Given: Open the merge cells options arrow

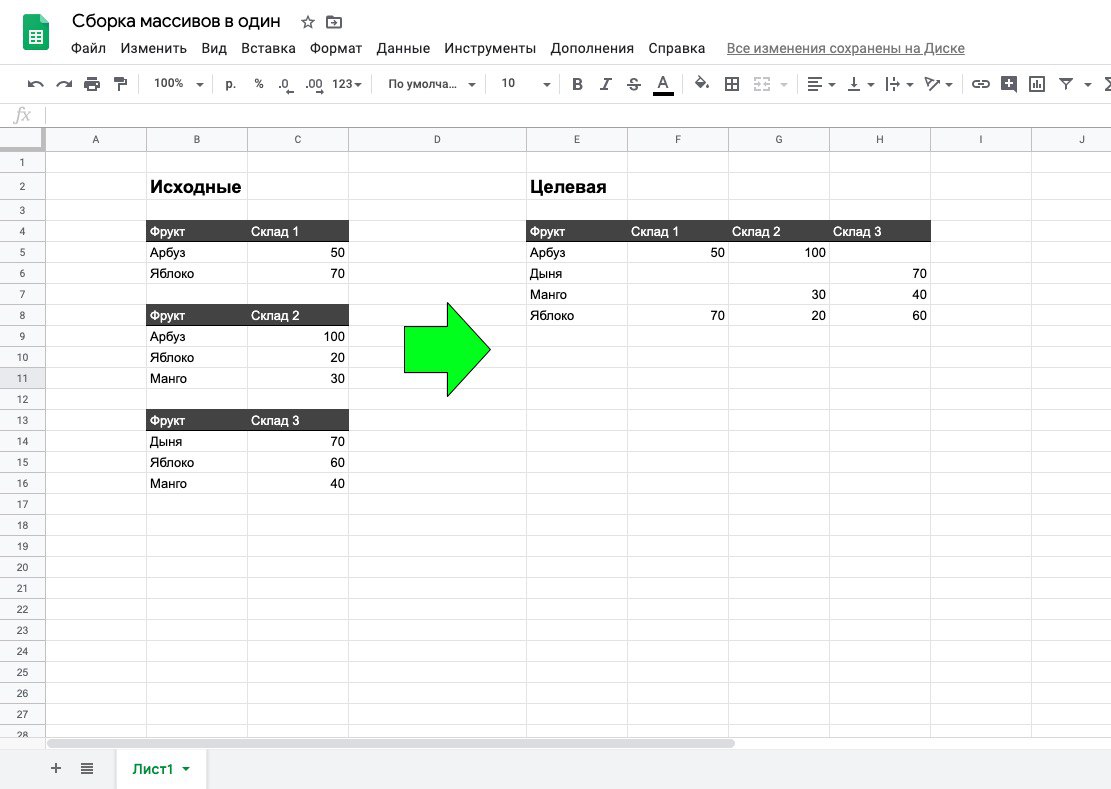Looking at the screenshot, I should [784, 85].
